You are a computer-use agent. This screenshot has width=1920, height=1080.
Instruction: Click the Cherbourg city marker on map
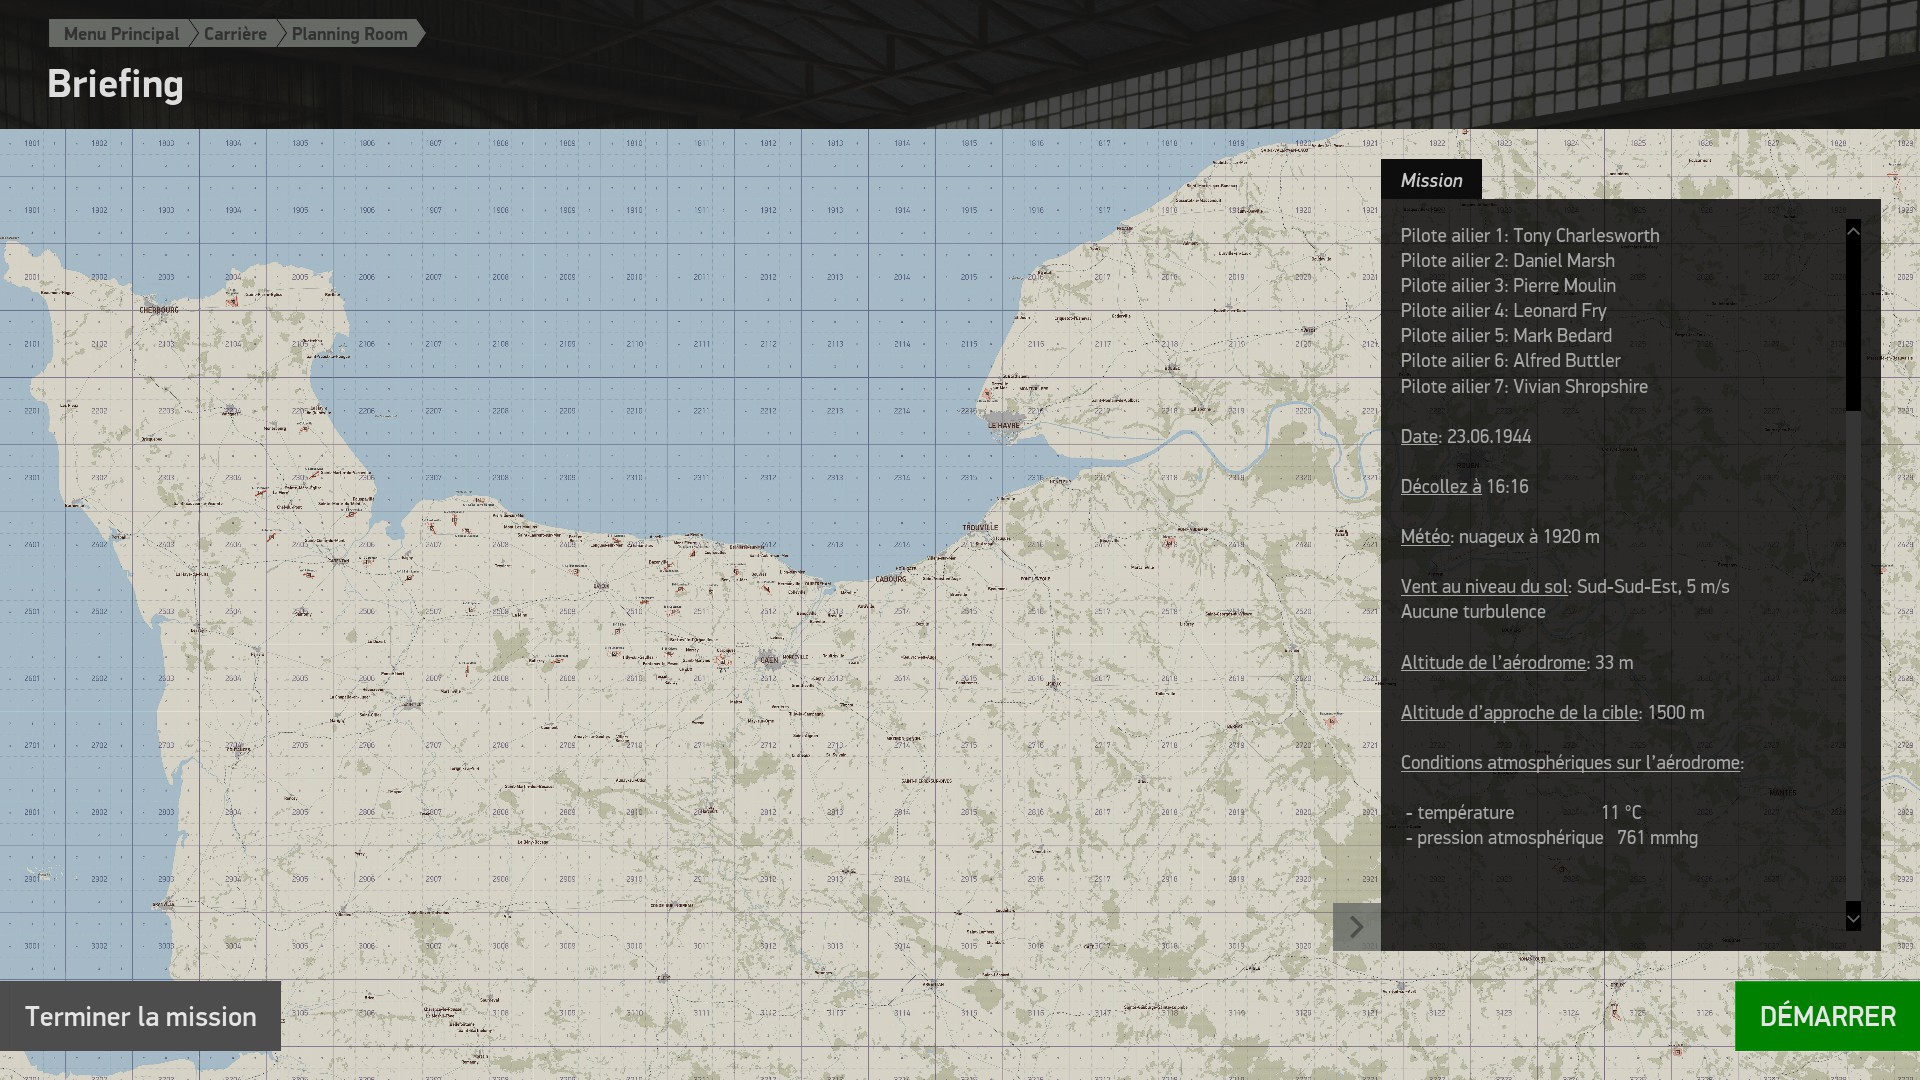[x=159, y=310]
